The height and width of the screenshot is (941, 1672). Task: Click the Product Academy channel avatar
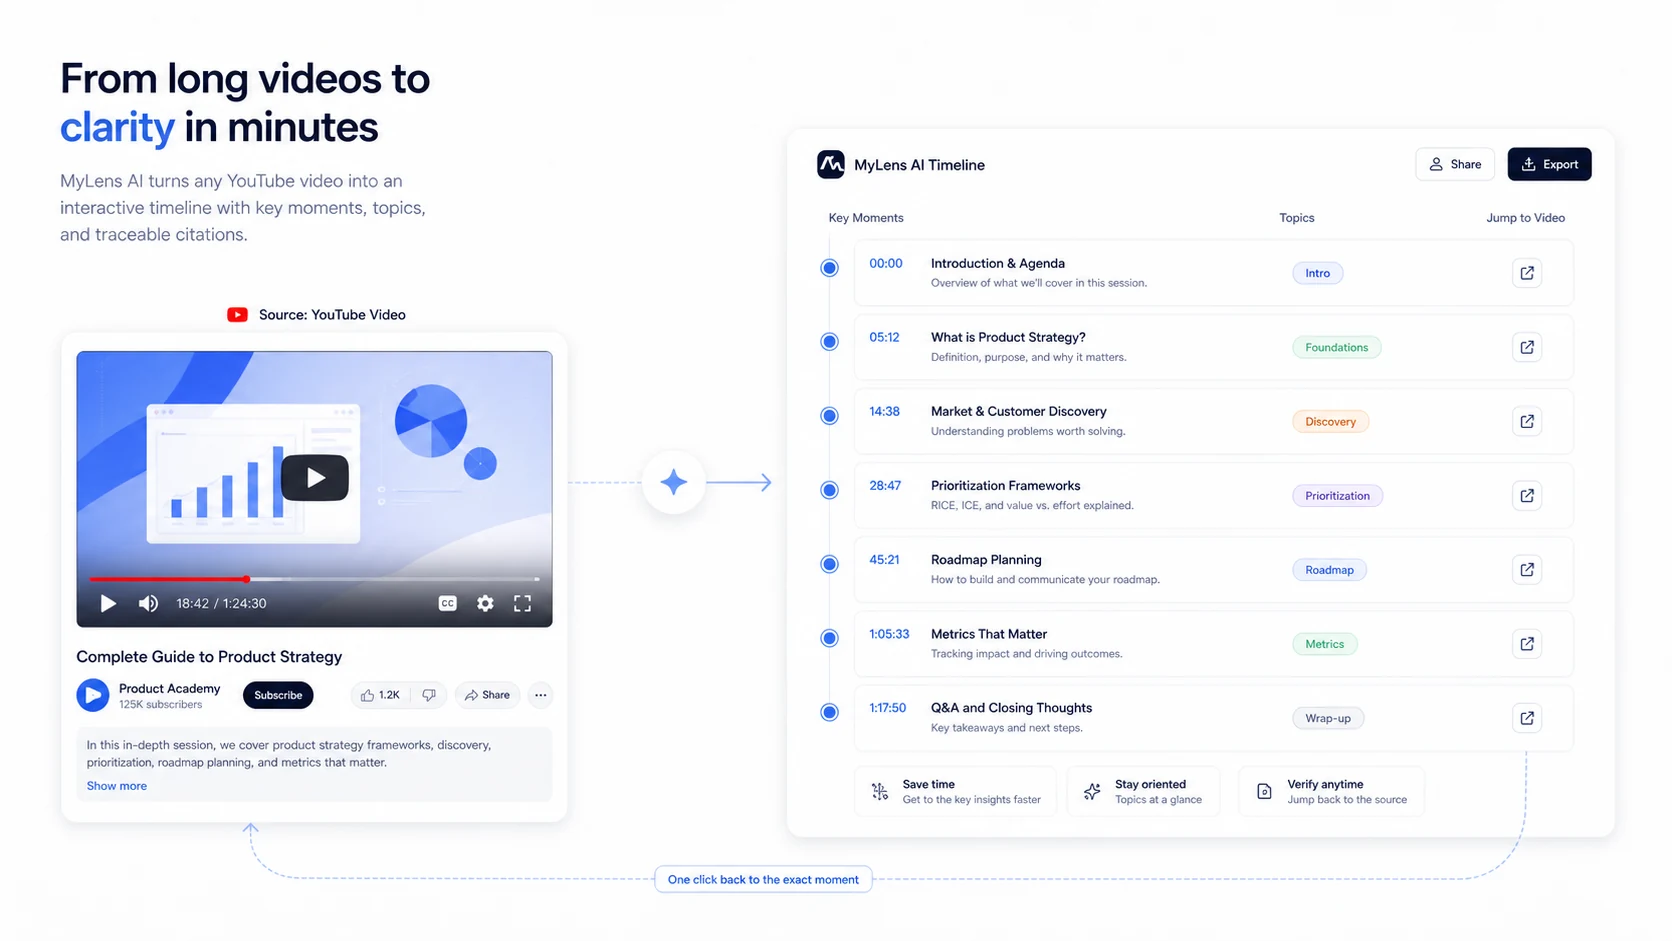click(x=93, y=695)
